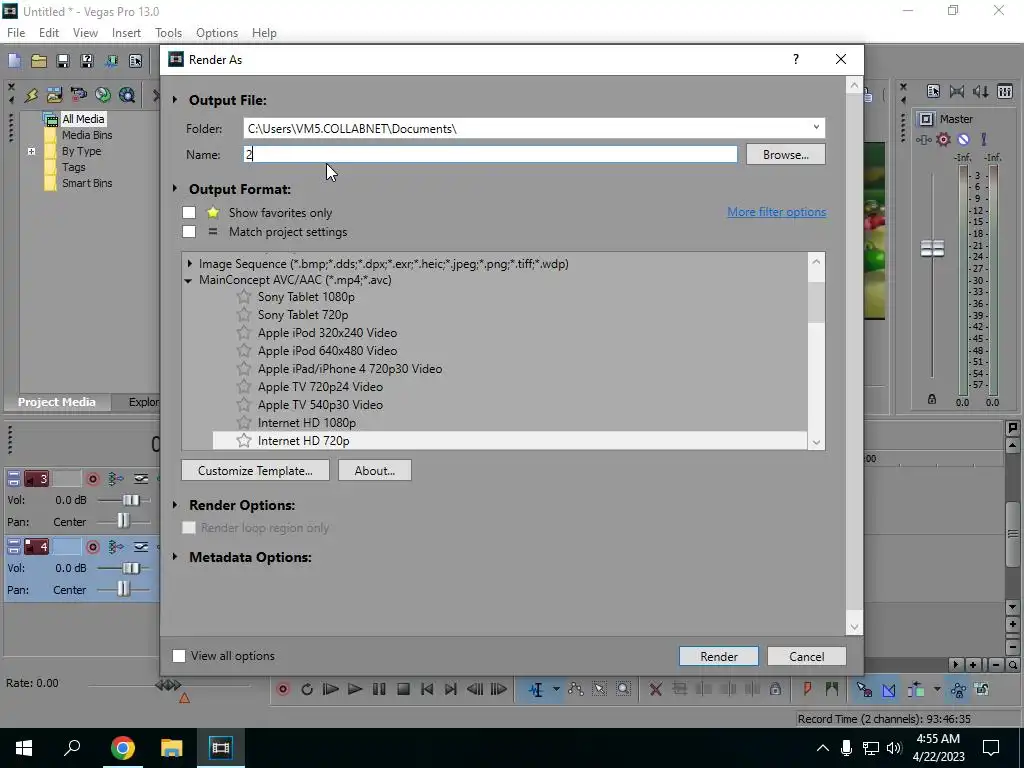The image size is (1024, 768).
Task: Collapse the Render Options section
Action: [175, 505]
